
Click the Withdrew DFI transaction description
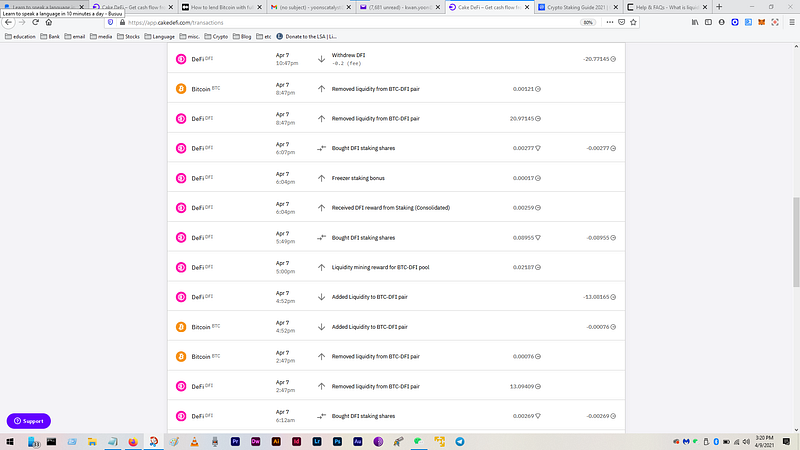(348, 55)
